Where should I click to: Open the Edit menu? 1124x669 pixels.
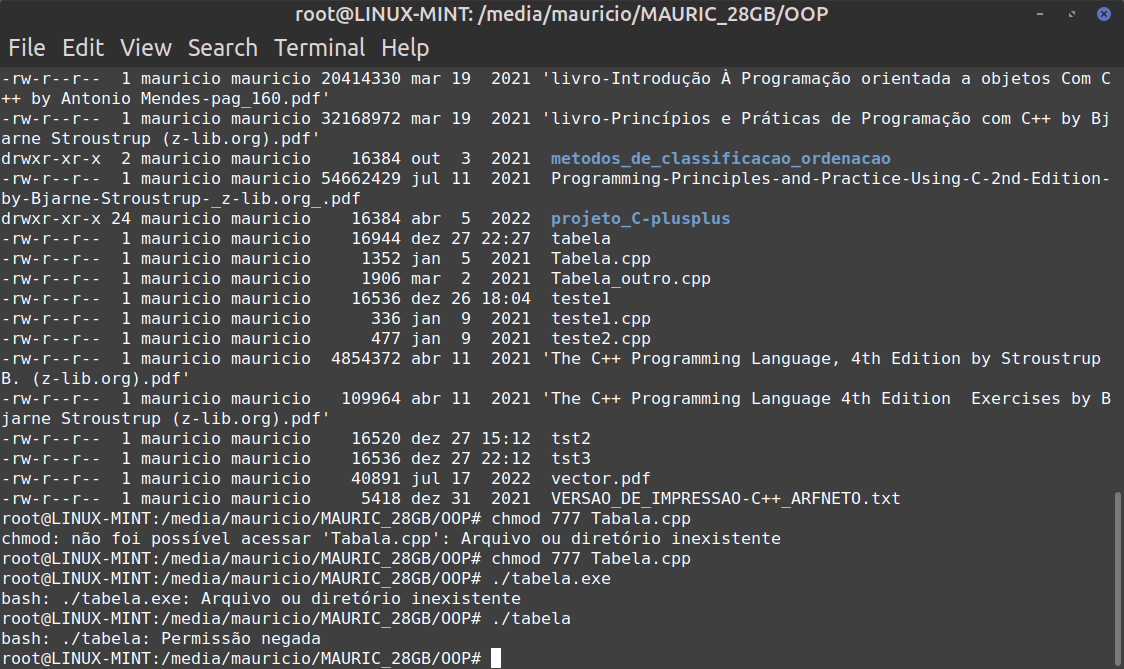(x=83, y=48)
